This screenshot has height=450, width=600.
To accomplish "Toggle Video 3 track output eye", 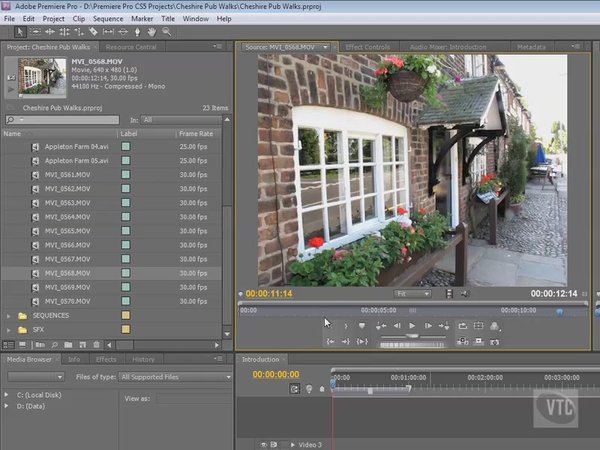I will pyautogui.click(x=264, y=443).
